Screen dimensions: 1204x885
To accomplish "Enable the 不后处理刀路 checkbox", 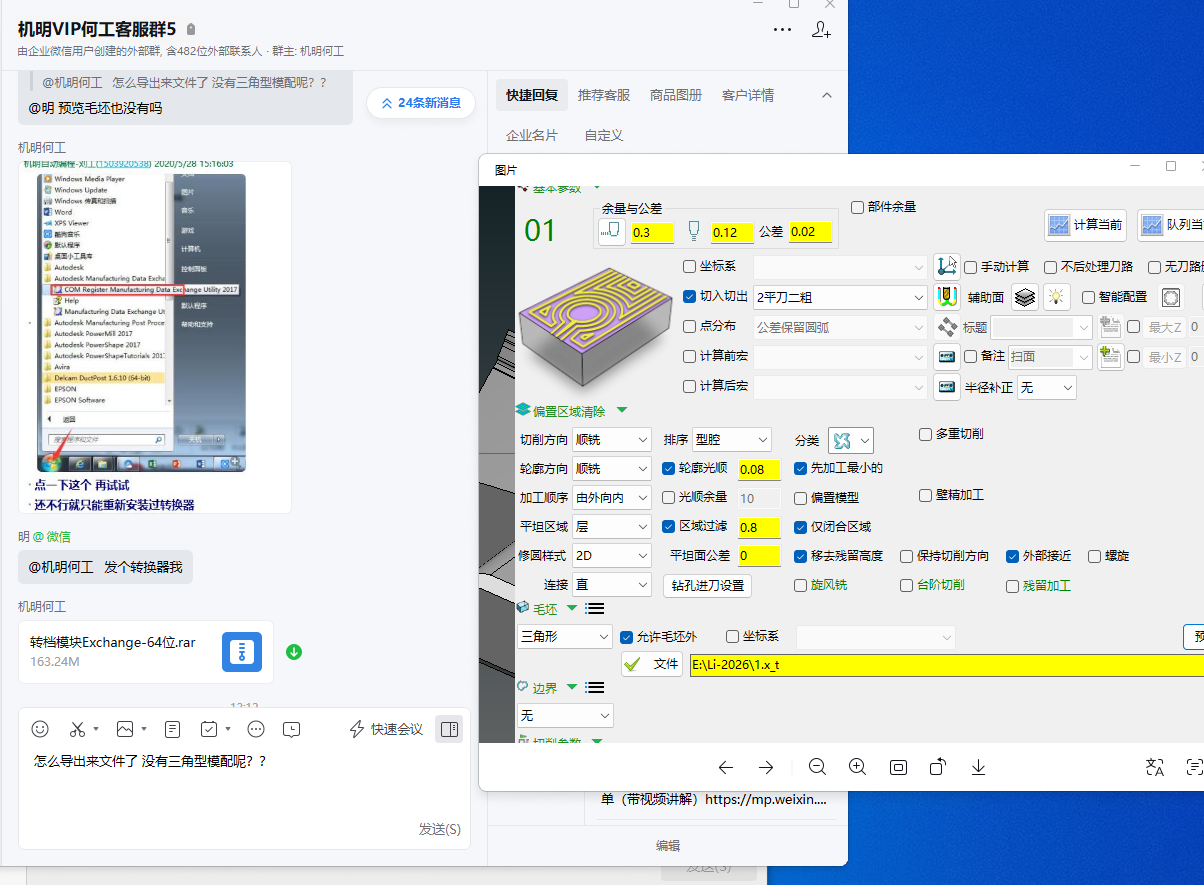I will [x=1050, y=267].
